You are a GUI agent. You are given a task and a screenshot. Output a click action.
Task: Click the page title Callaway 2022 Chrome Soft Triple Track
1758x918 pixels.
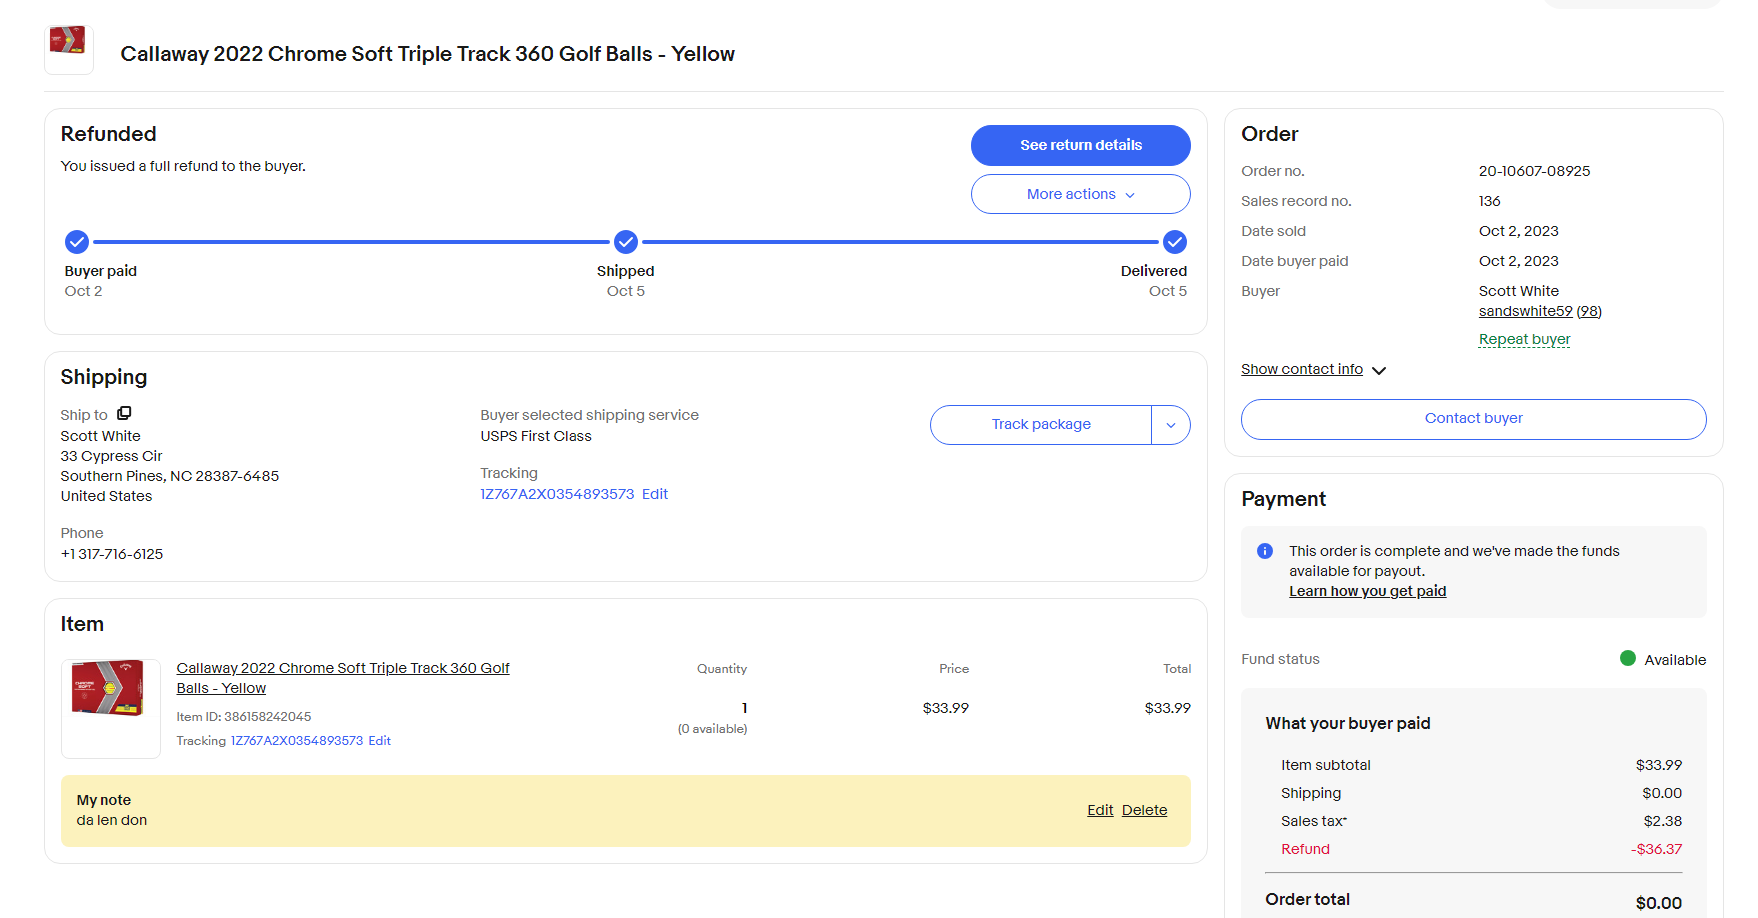[427, 54]
